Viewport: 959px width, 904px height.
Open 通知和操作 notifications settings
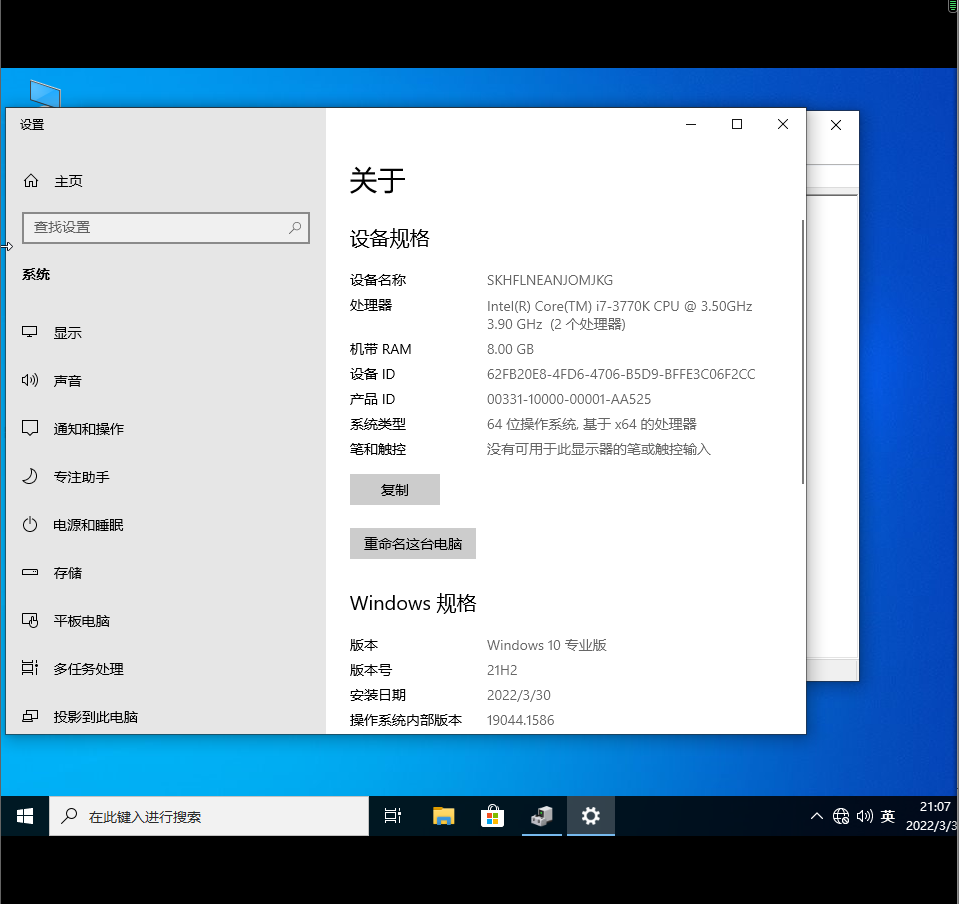coord(73,429)
